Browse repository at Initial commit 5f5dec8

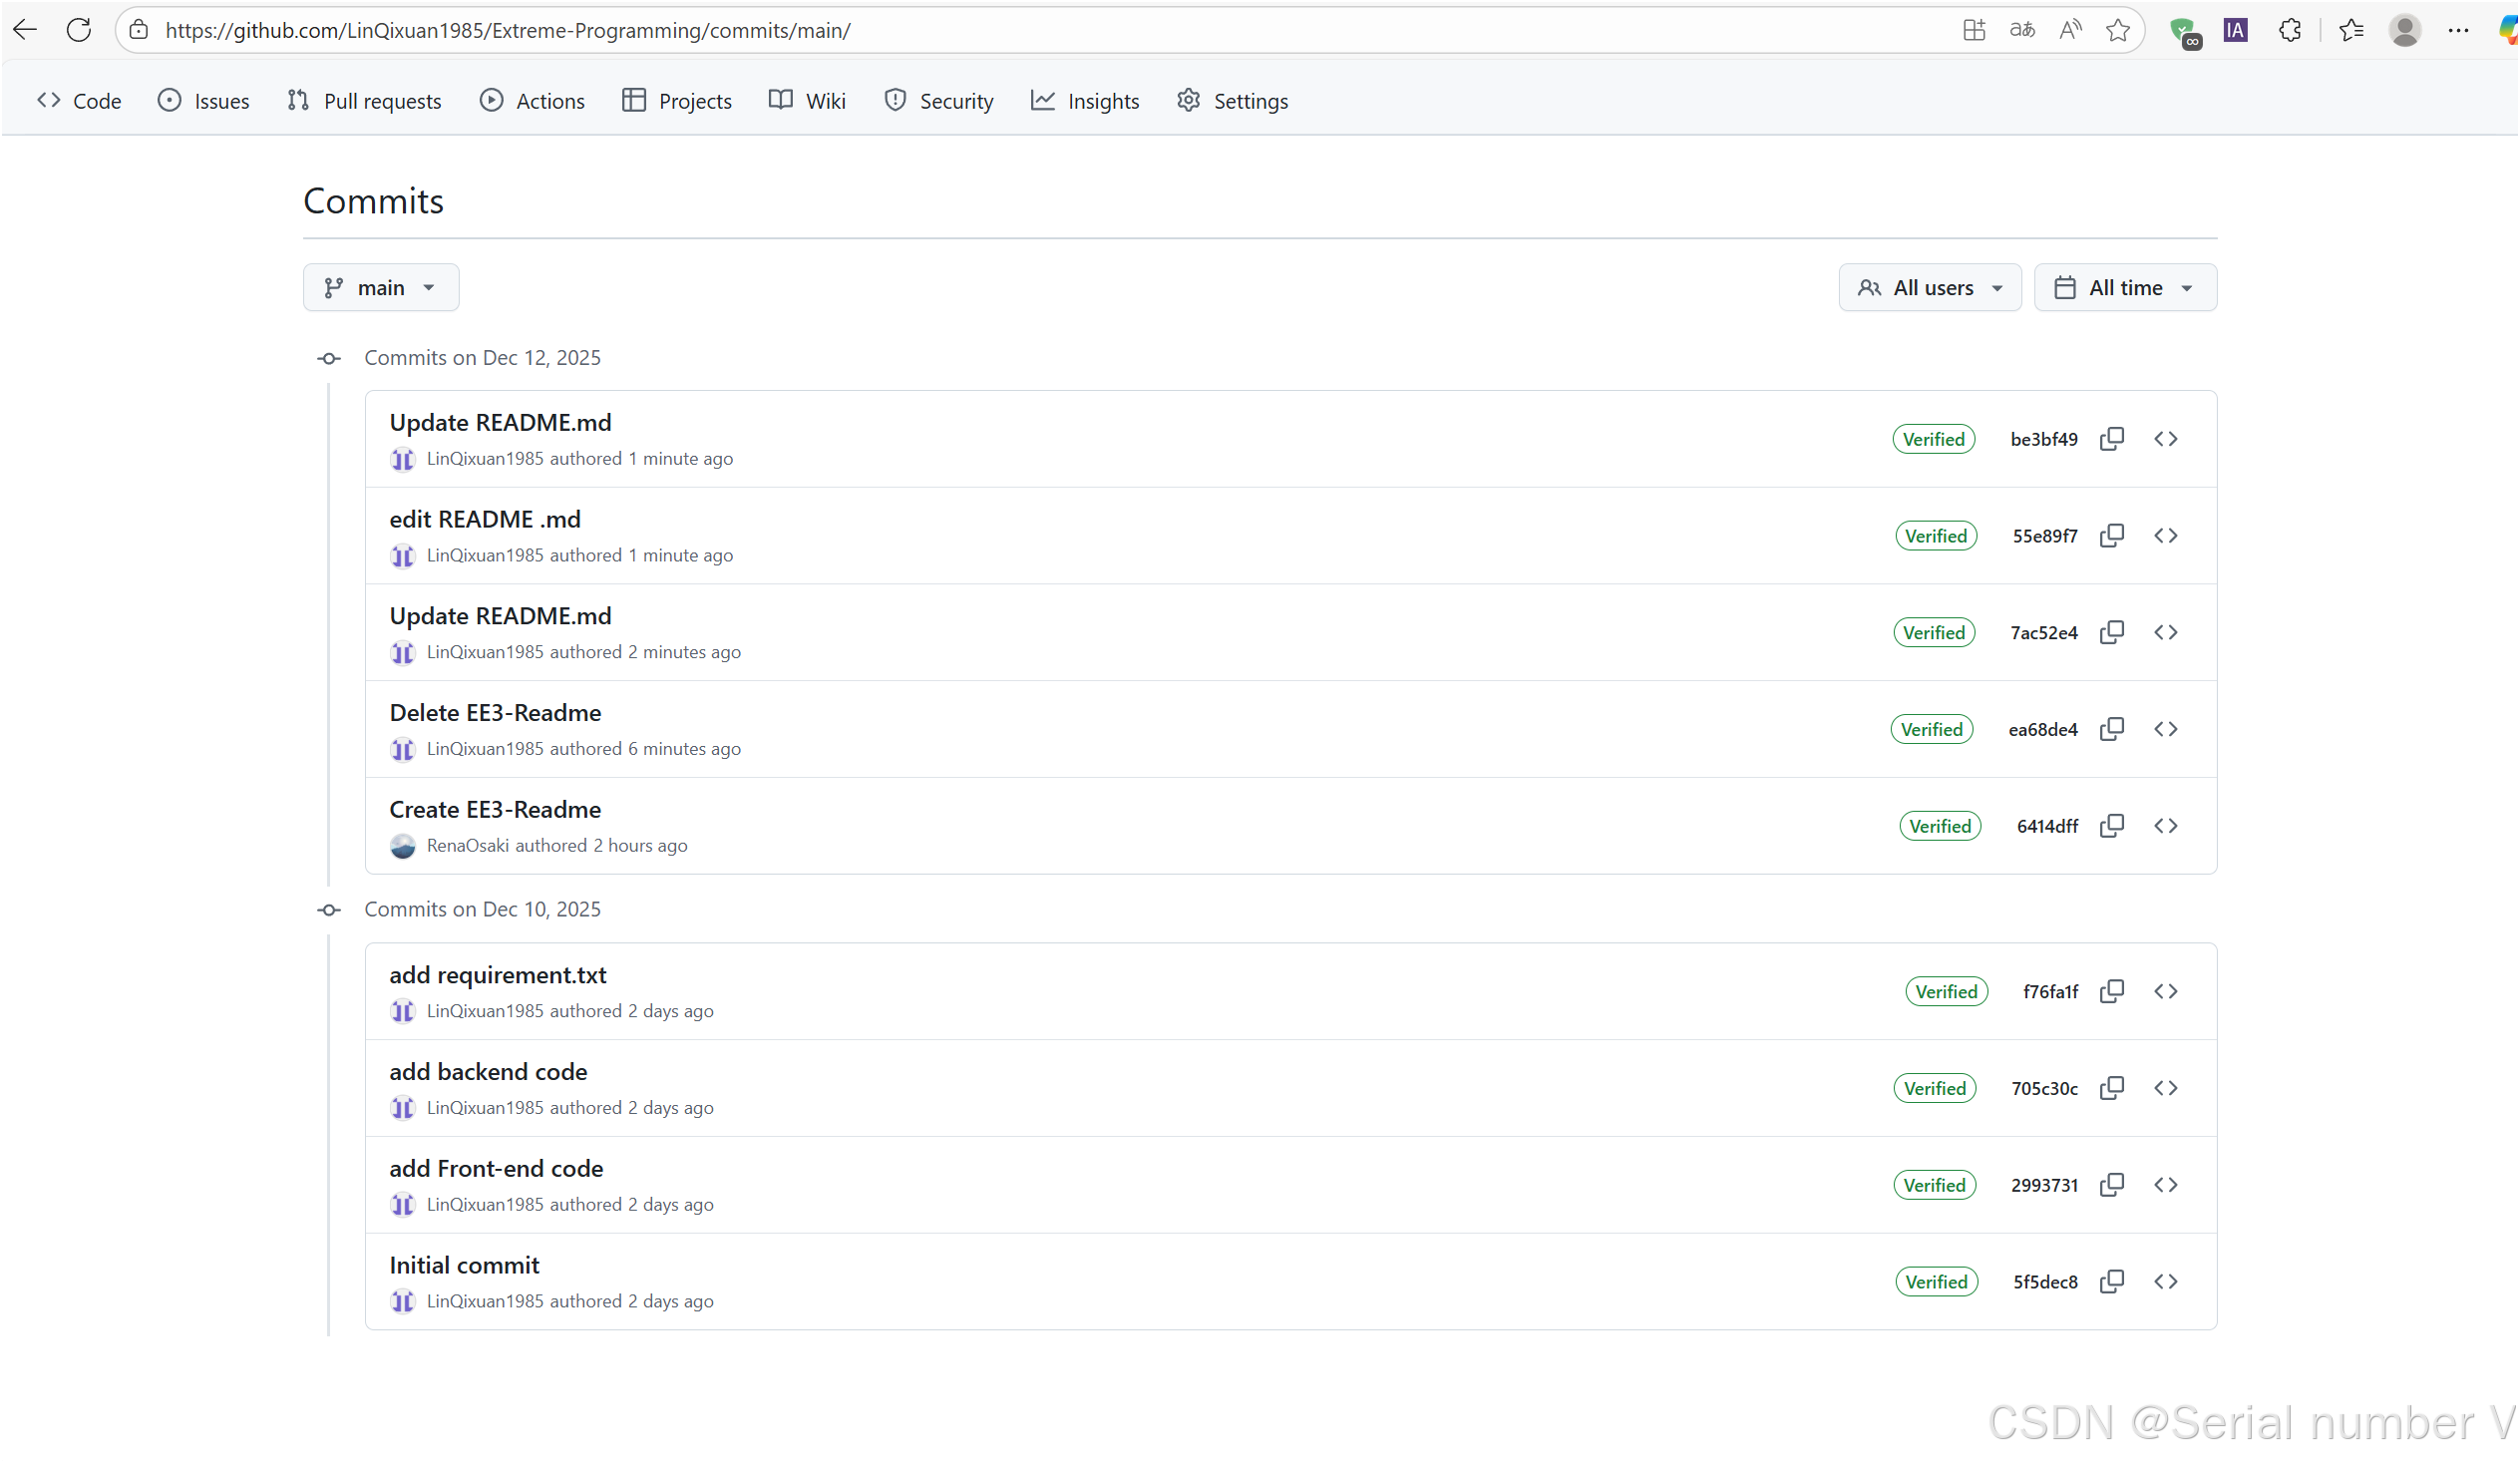(2165, 1281)
